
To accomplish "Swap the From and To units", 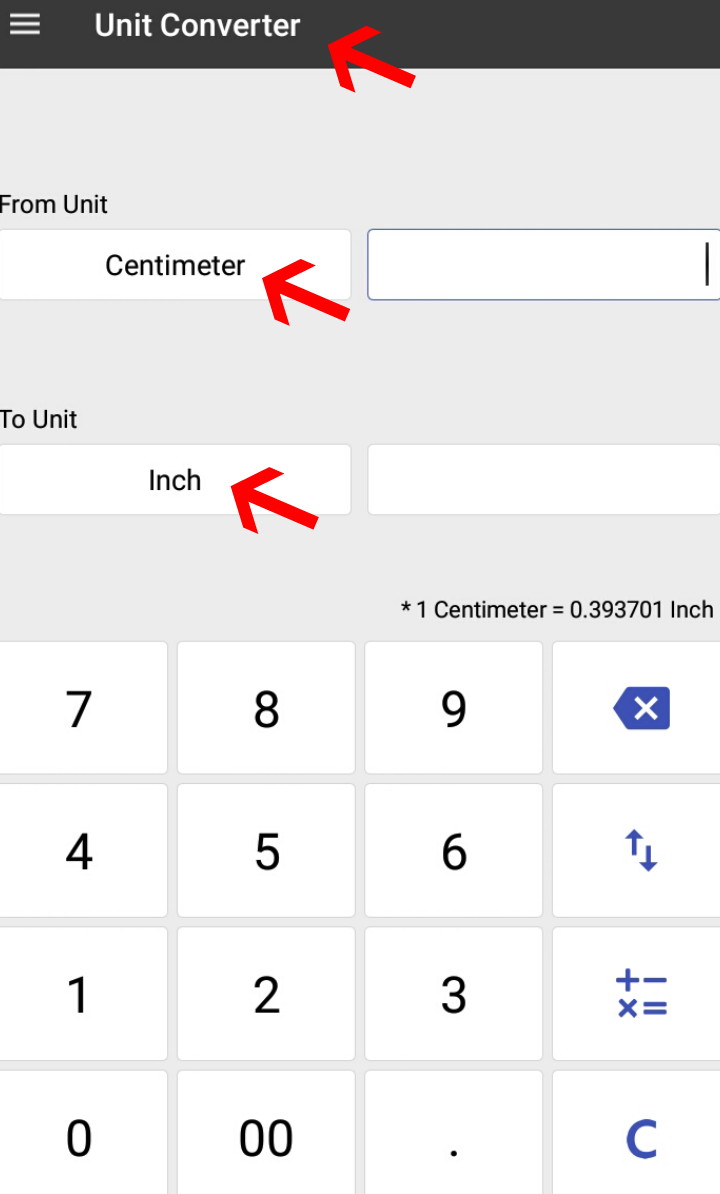I will pyautogui.click(x=640, y=851).
